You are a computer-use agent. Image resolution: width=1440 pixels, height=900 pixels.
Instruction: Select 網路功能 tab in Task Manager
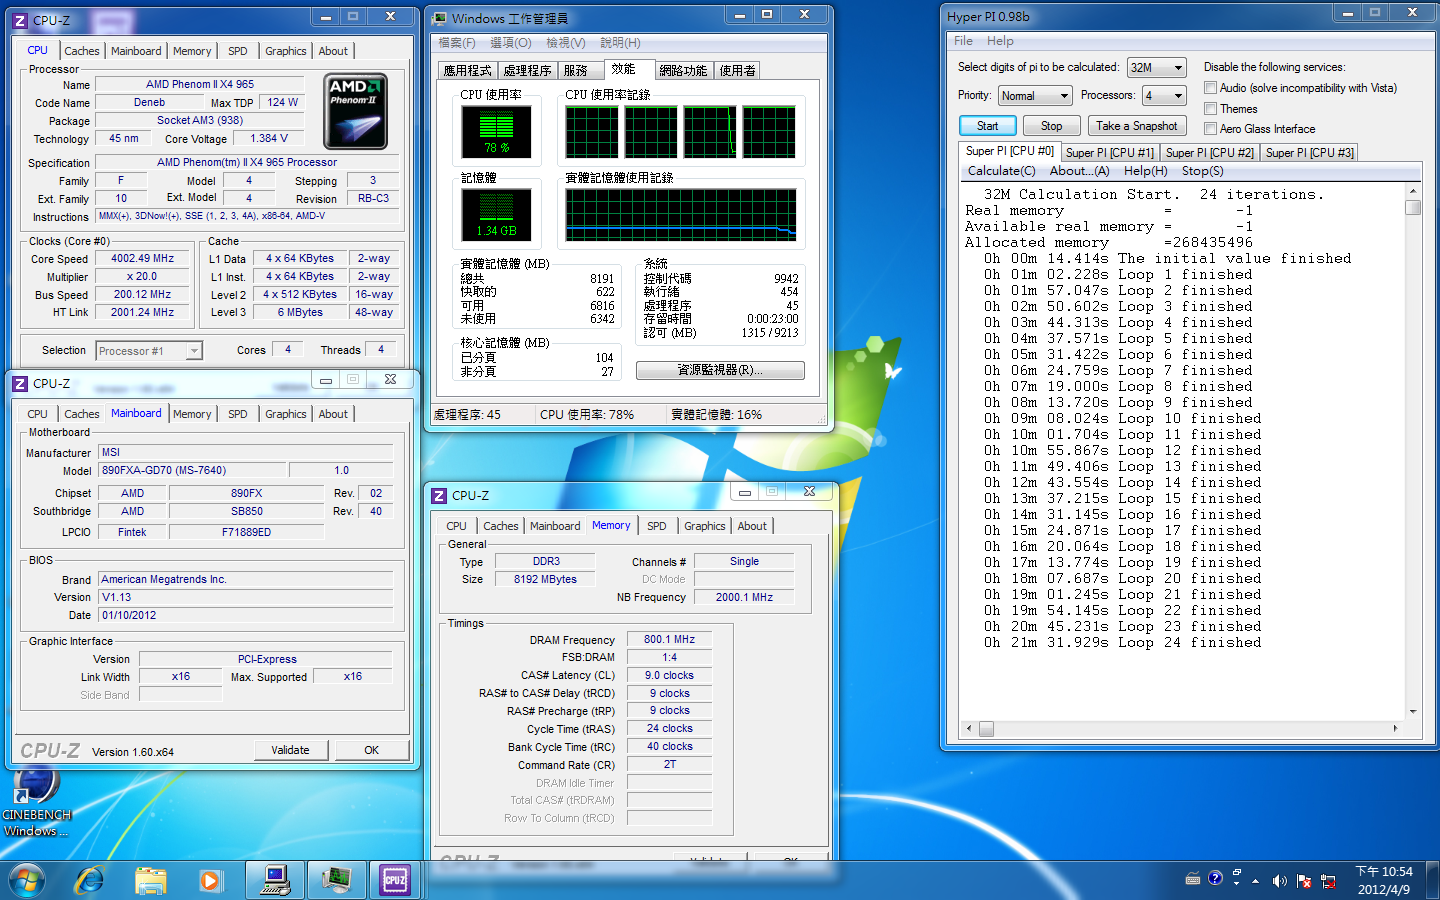[683, 71]
